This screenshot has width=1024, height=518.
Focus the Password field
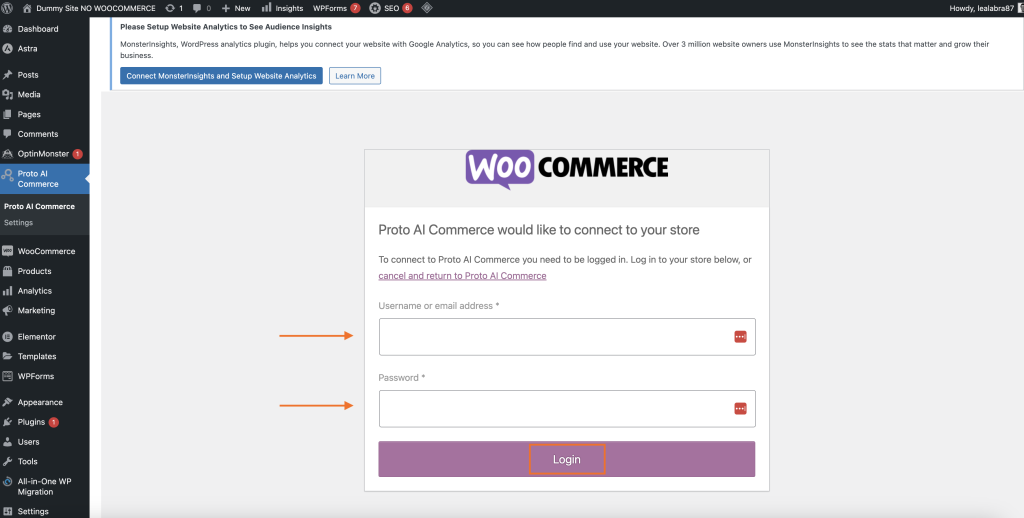pyautogui.click(x=567, y=409)
